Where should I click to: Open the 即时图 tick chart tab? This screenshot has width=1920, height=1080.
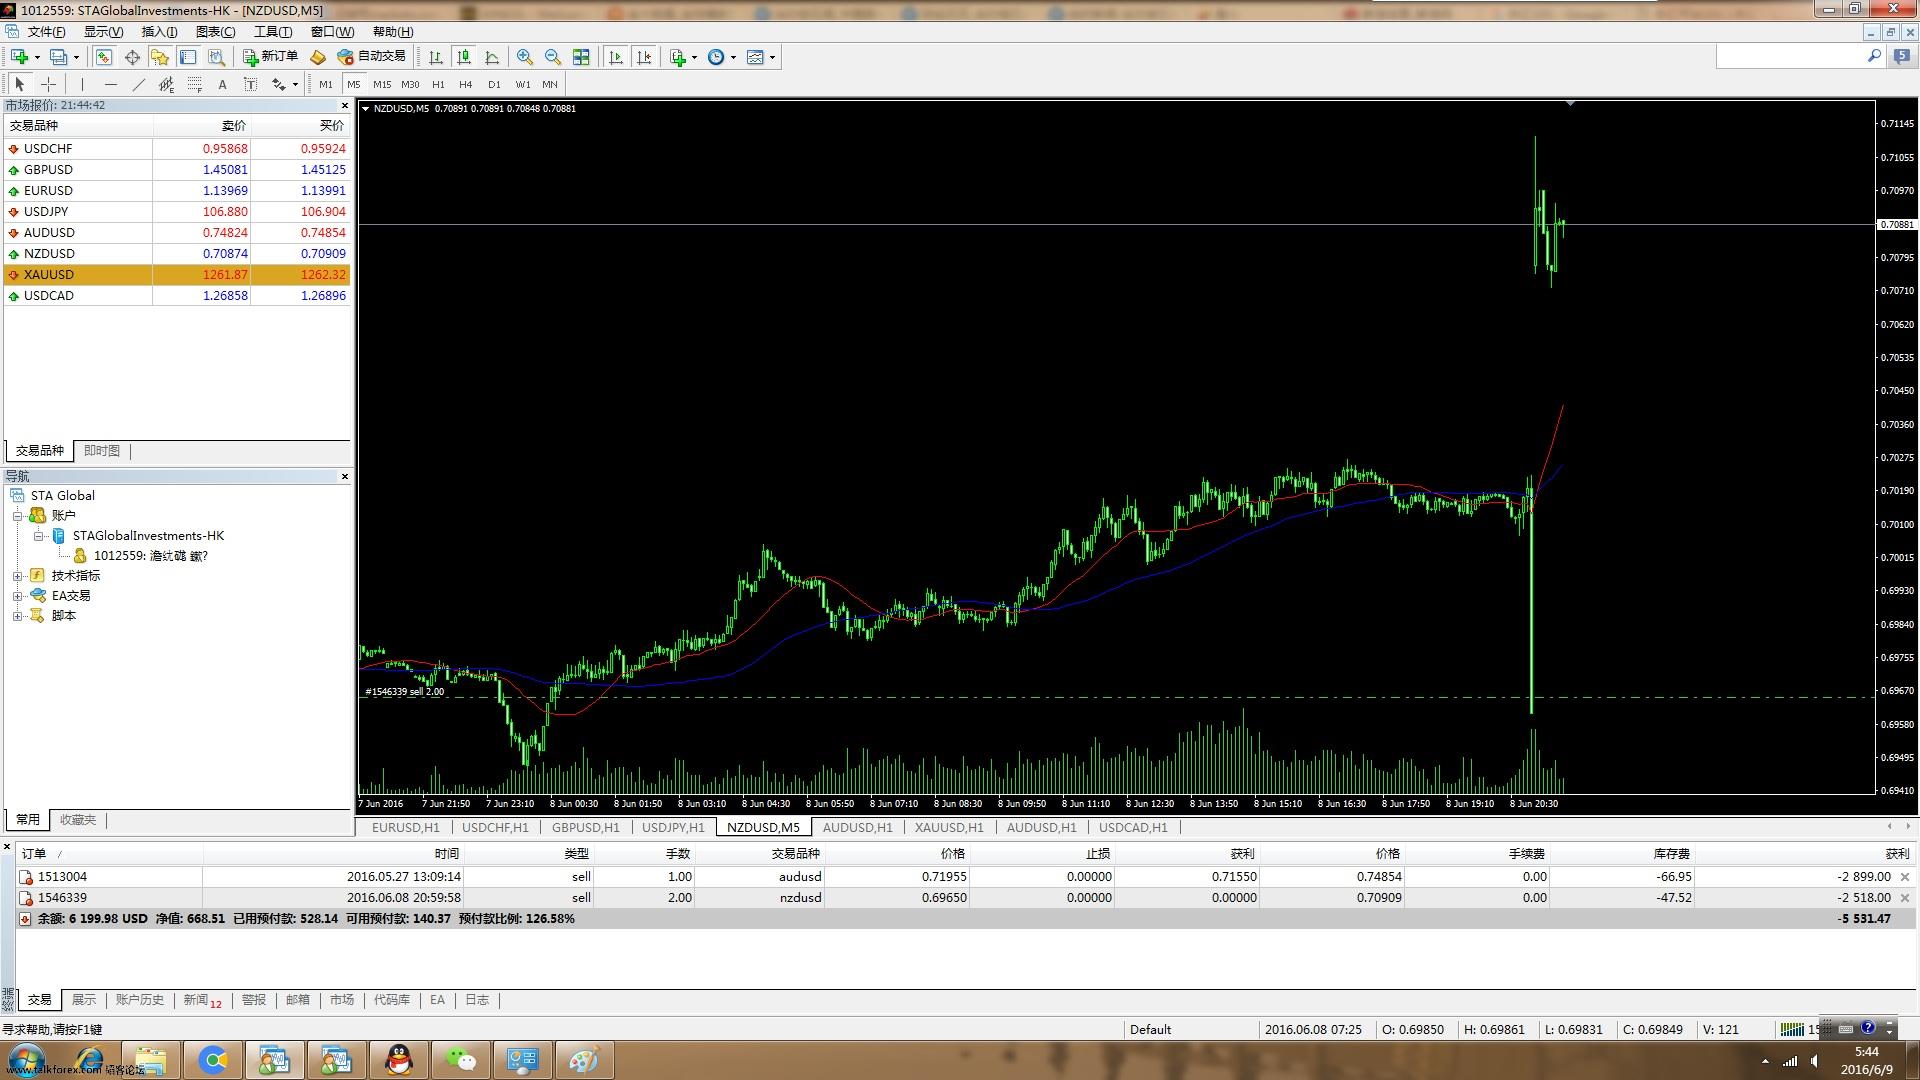tap(102, 451)
